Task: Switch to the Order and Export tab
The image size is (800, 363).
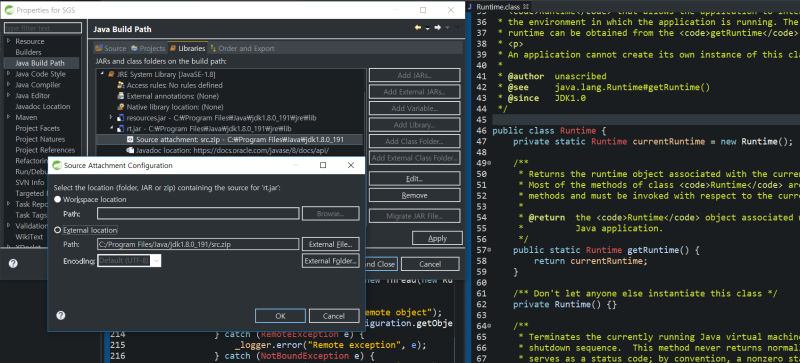Action: point(242,49)
